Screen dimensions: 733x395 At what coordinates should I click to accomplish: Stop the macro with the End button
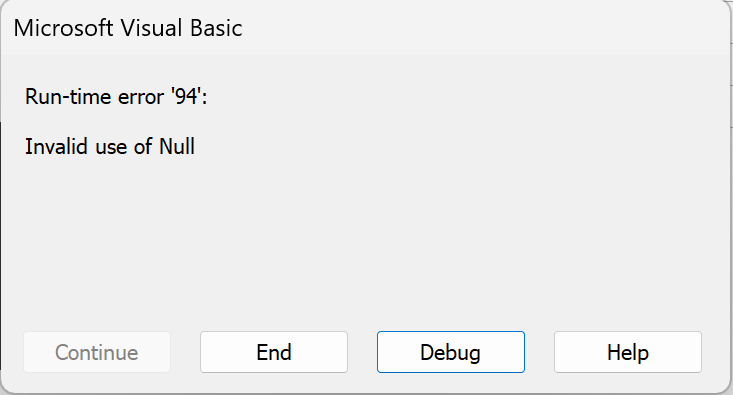274,352
